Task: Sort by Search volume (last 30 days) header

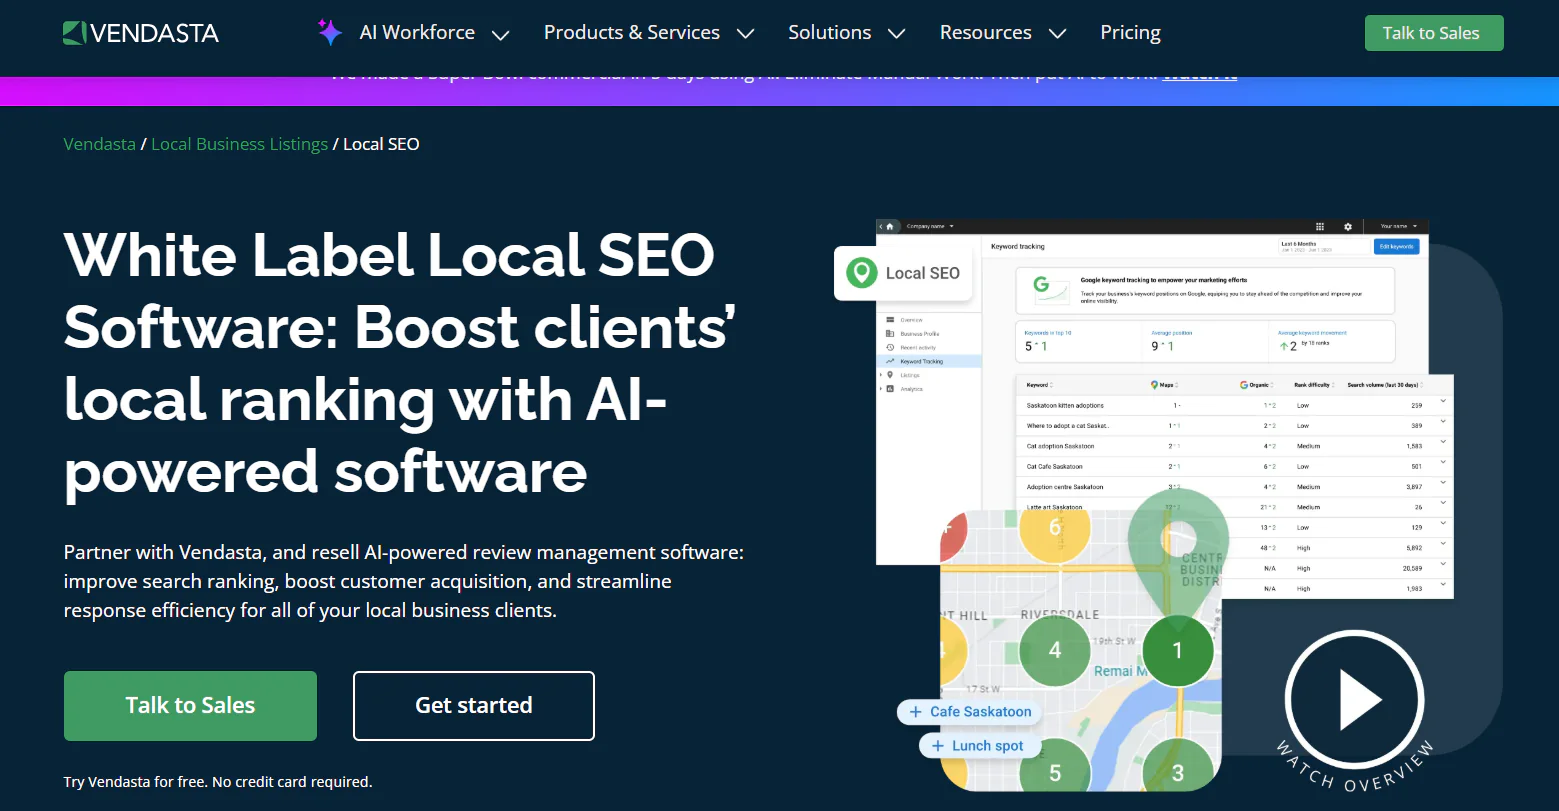Action: pyautogui.click(x=1385, y=385)
